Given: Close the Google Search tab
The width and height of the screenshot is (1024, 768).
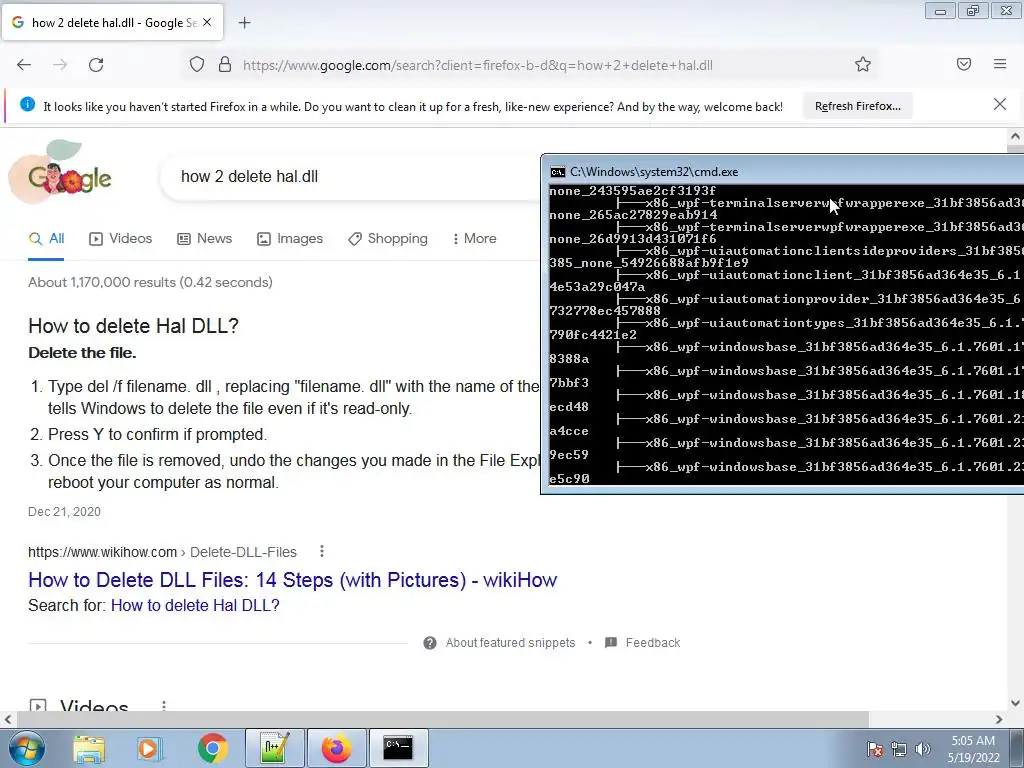Looking at the screenshot, I should coord(207,22).
